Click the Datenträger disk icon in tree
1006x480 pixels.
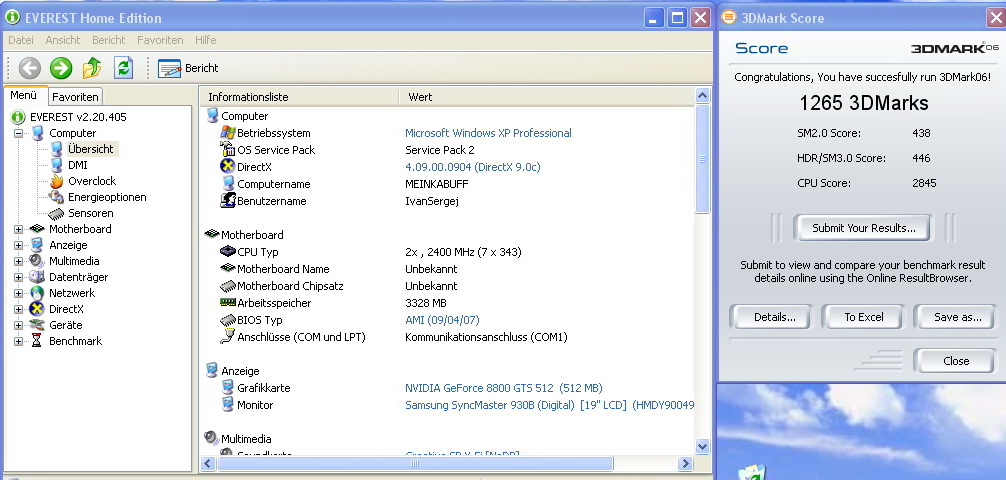point(37,277)
